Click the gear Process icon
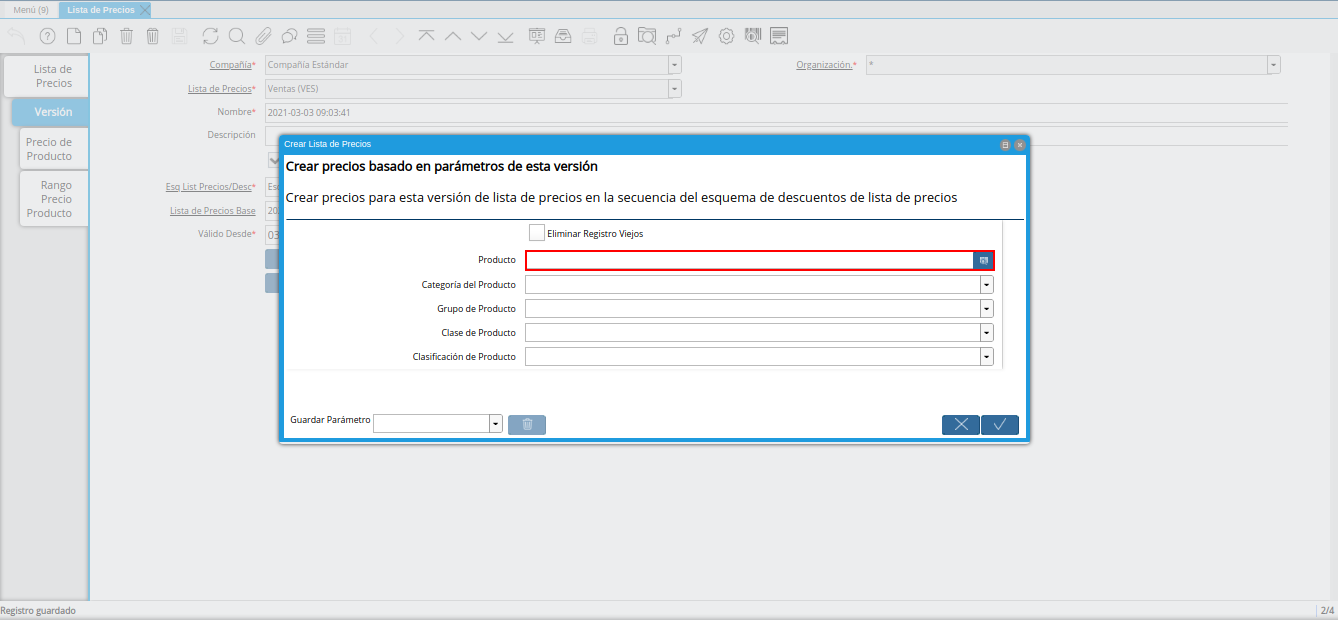Image resolution: width=1338 pixels, height=620 pixels. click(x=727, y=37)
